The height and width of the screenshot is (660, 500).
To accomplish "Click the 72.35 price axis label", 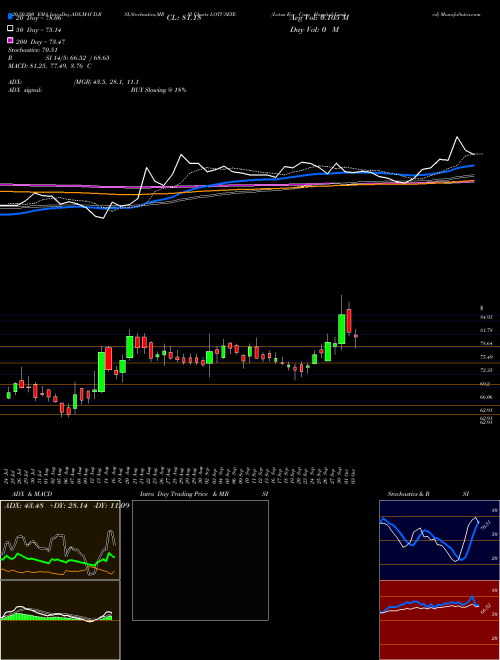I will (x=486, y=370).
